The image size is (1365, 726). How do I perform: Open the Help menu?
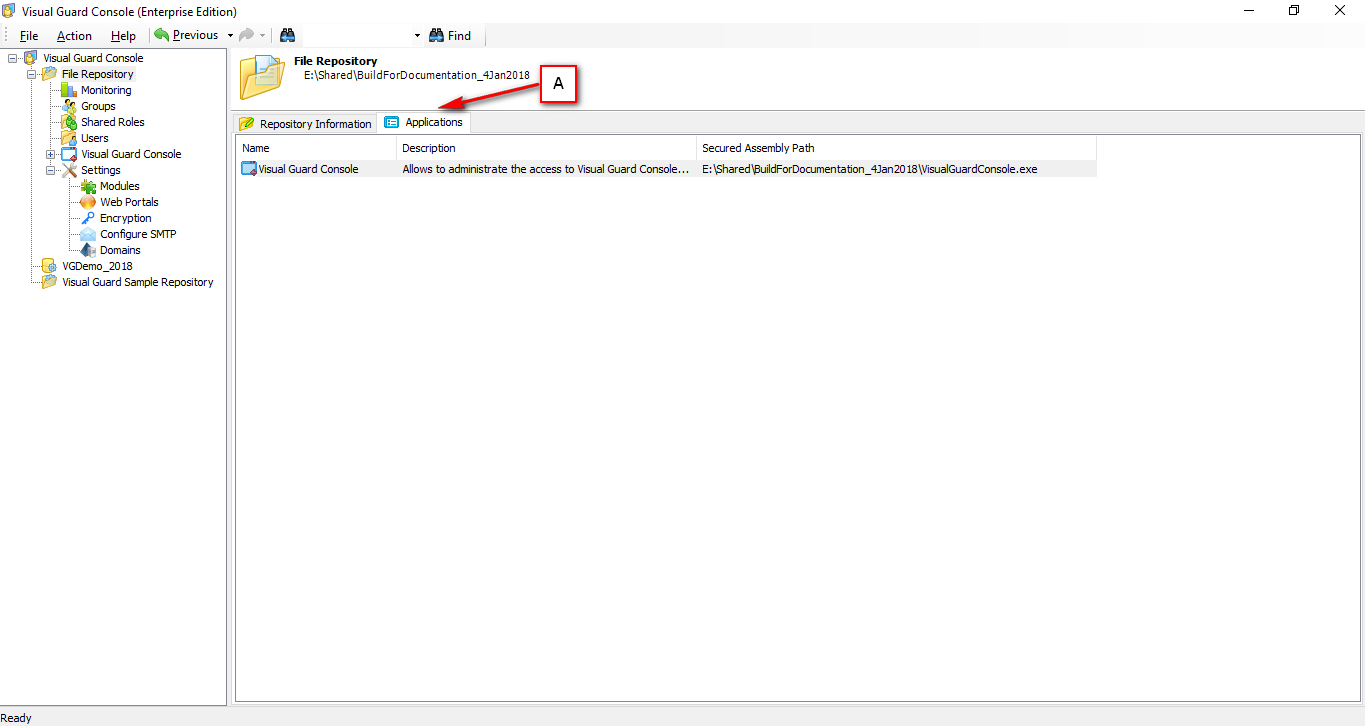tap(123, 36)
